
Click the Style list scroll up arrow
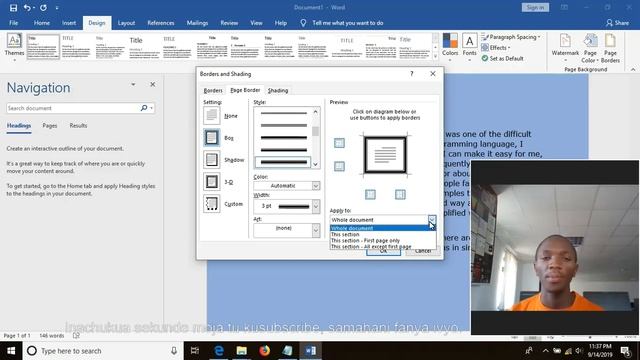pyautogui.click(x=316, y=112)
